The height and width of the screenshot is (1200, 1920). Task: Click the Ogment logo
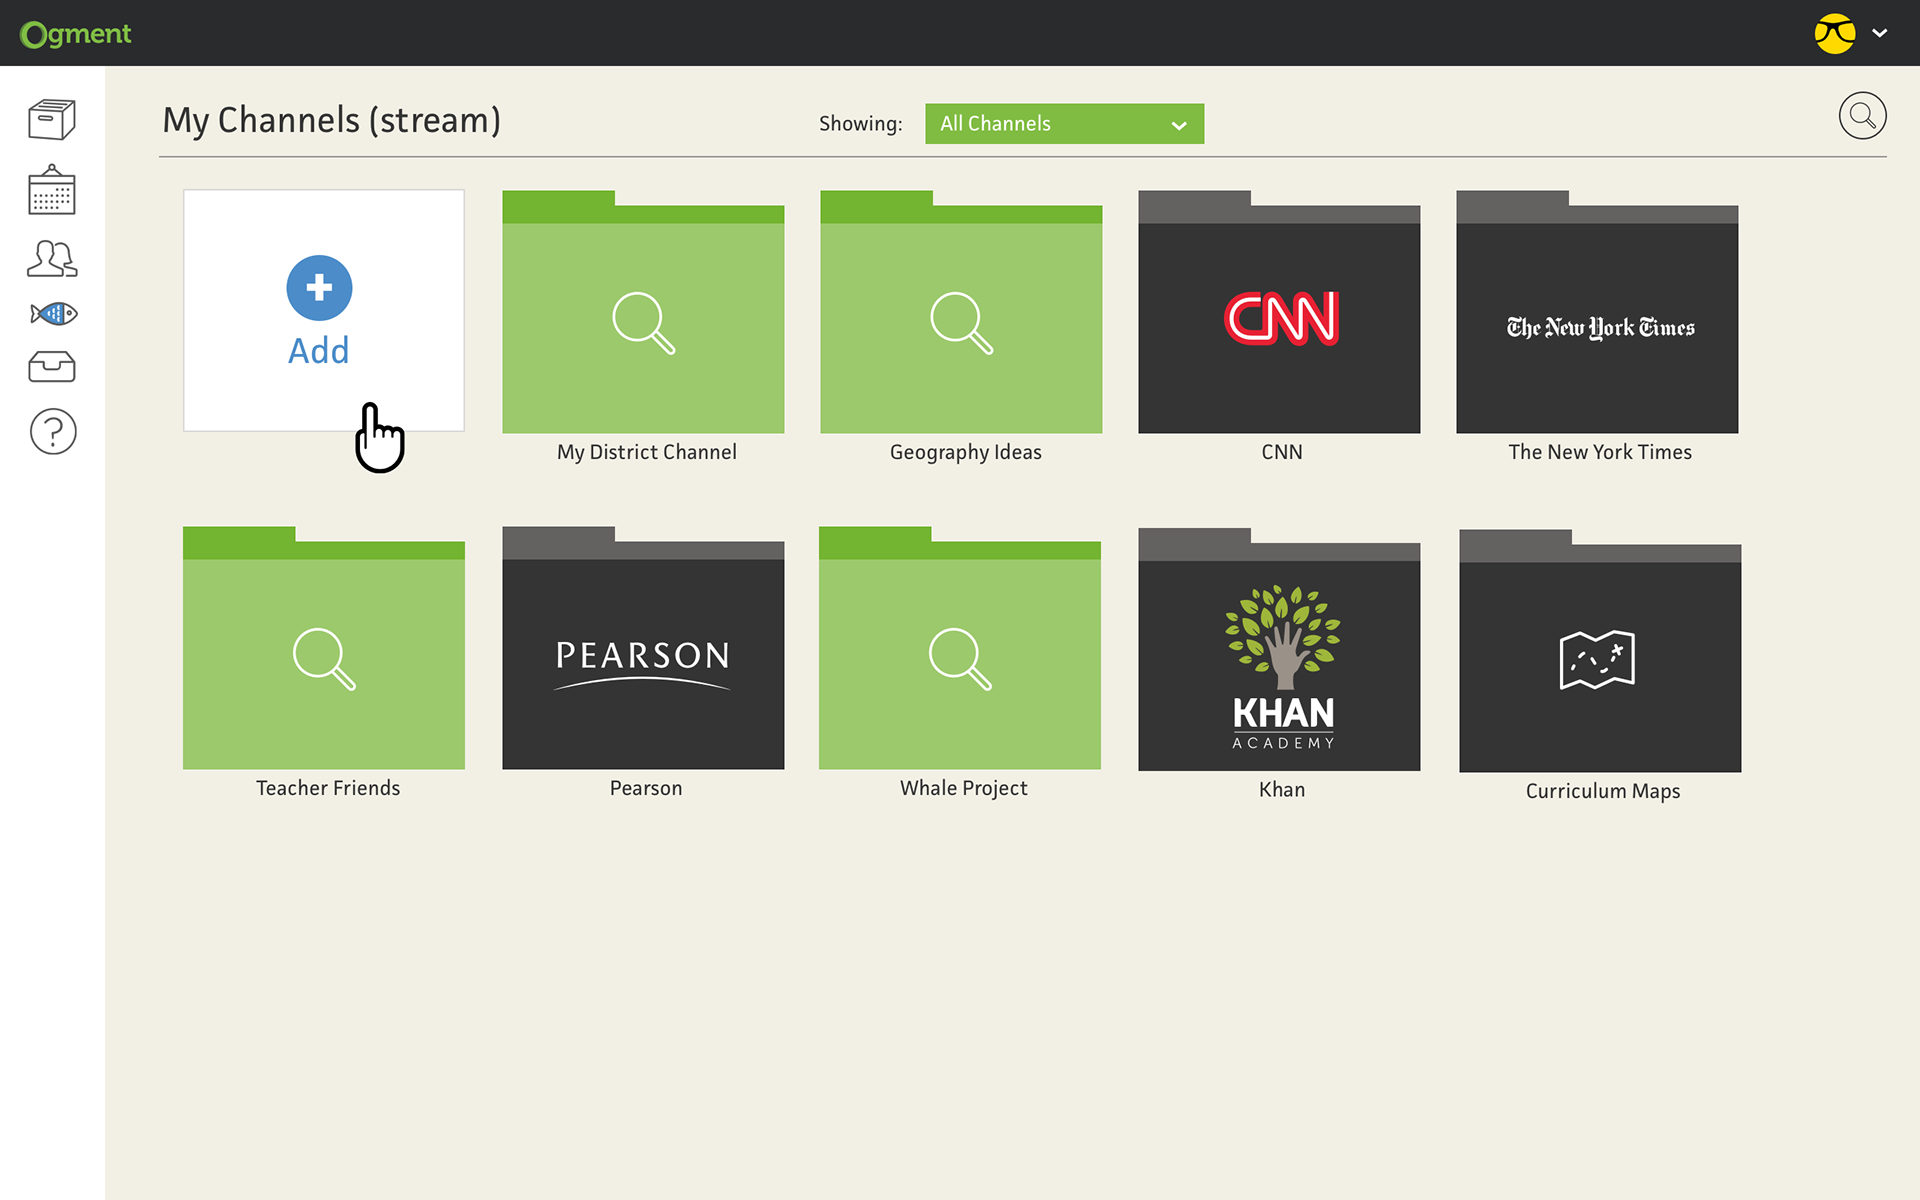pos(76,34)
